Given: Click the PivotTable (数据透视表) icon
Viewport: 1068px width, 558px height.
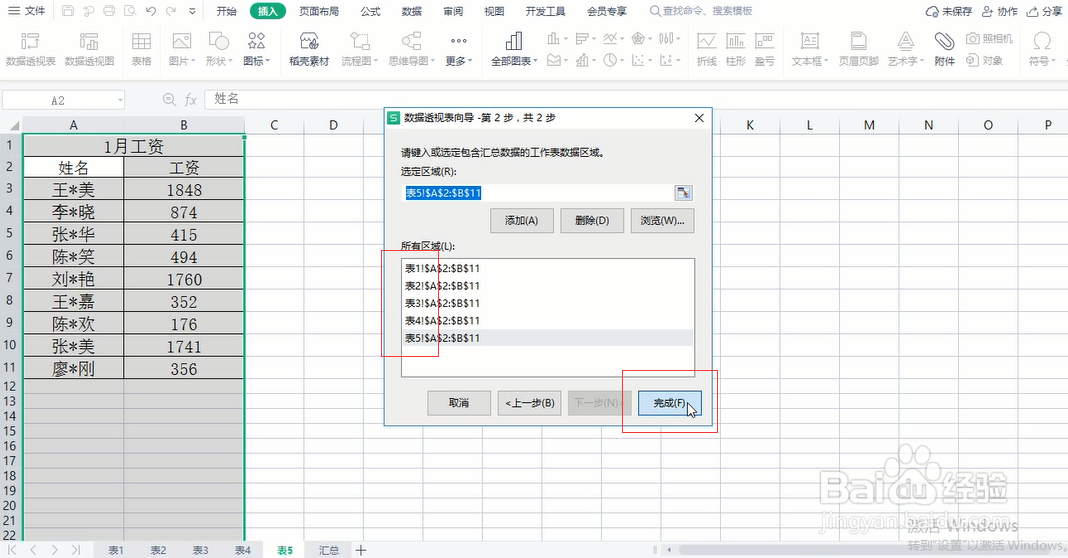Looking at the screenshot, I should coord(30,48).
